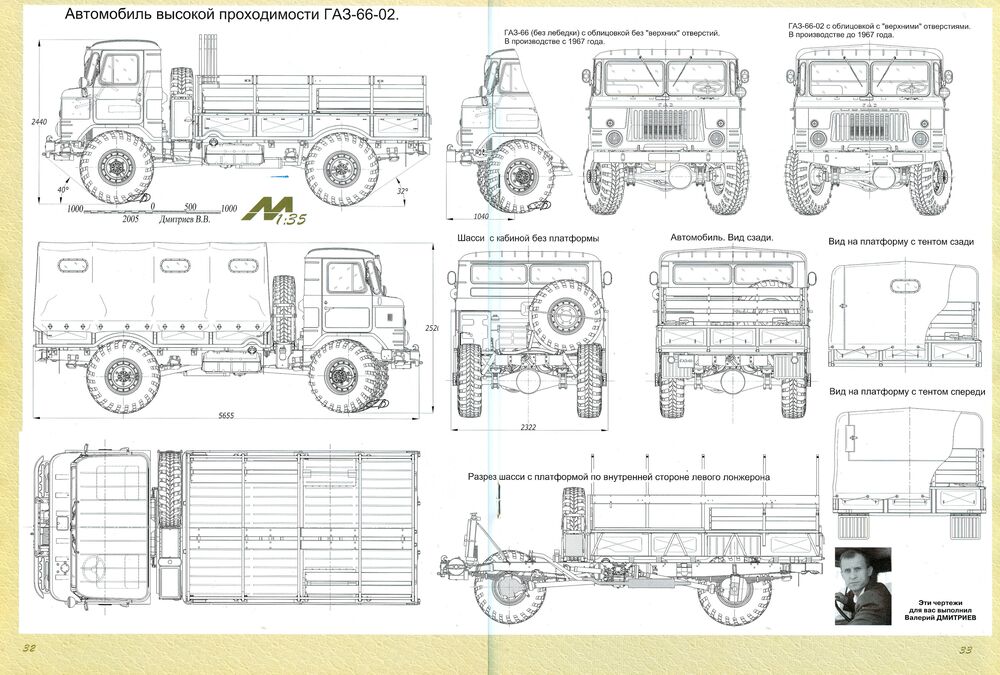Click the M 1:35 scale logo
Image resolution: width=1000 pixels, height=675 pixels.
[276, 210]
